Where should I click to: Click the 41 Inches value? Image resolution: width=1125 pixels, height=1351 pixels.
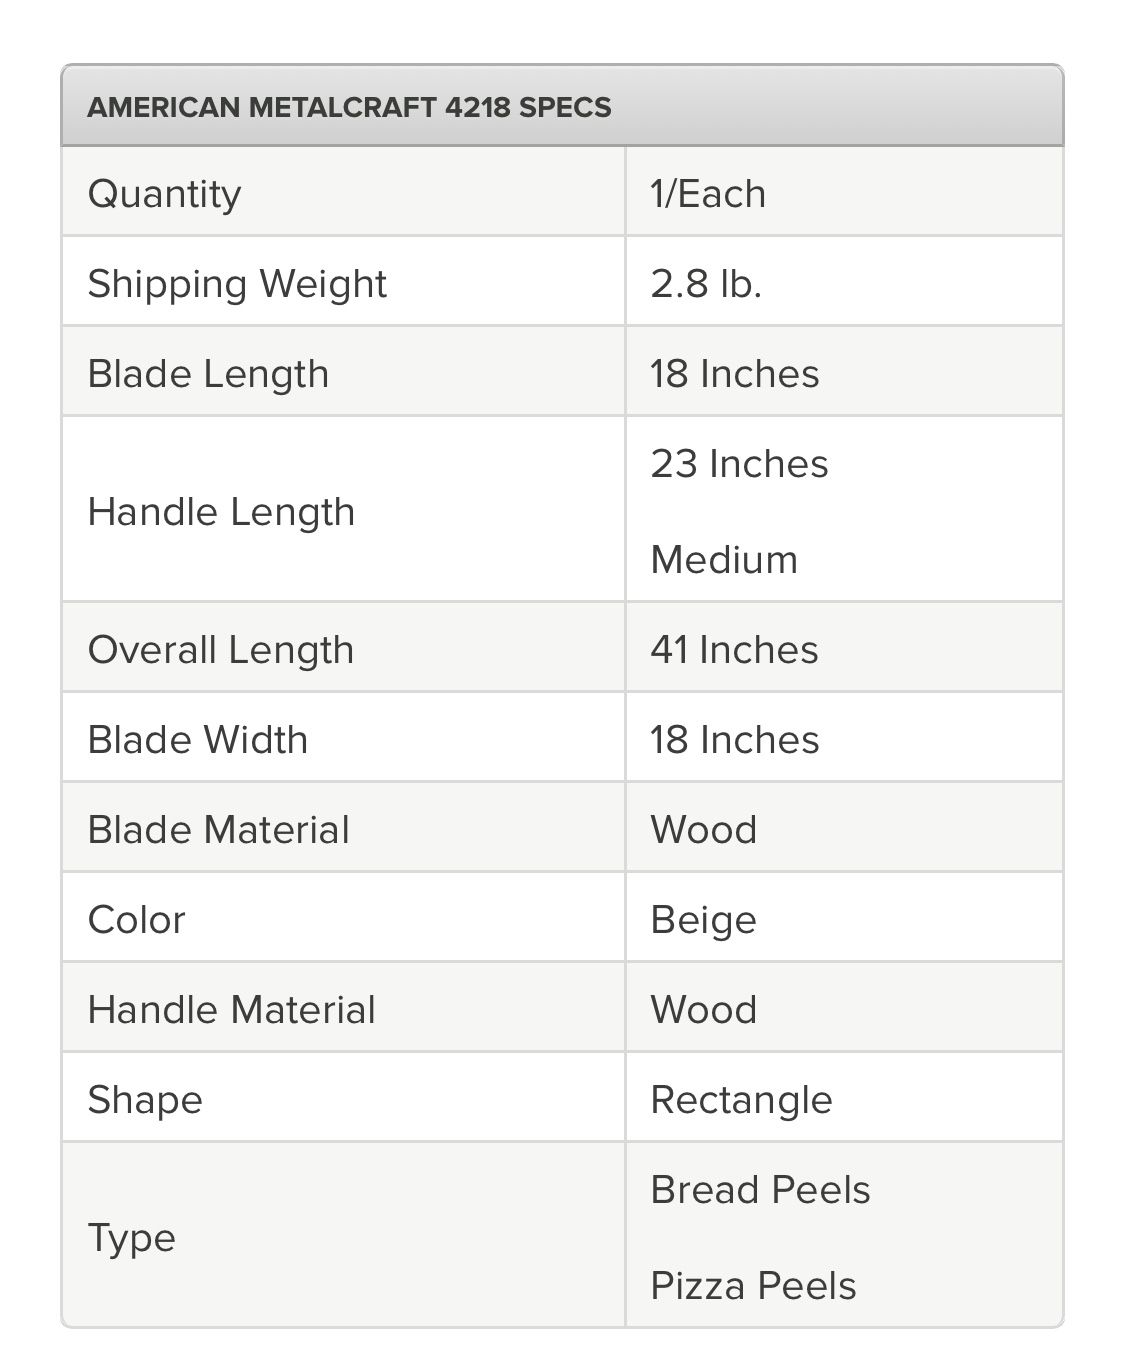pyautogui.click(x=734, y=649)
